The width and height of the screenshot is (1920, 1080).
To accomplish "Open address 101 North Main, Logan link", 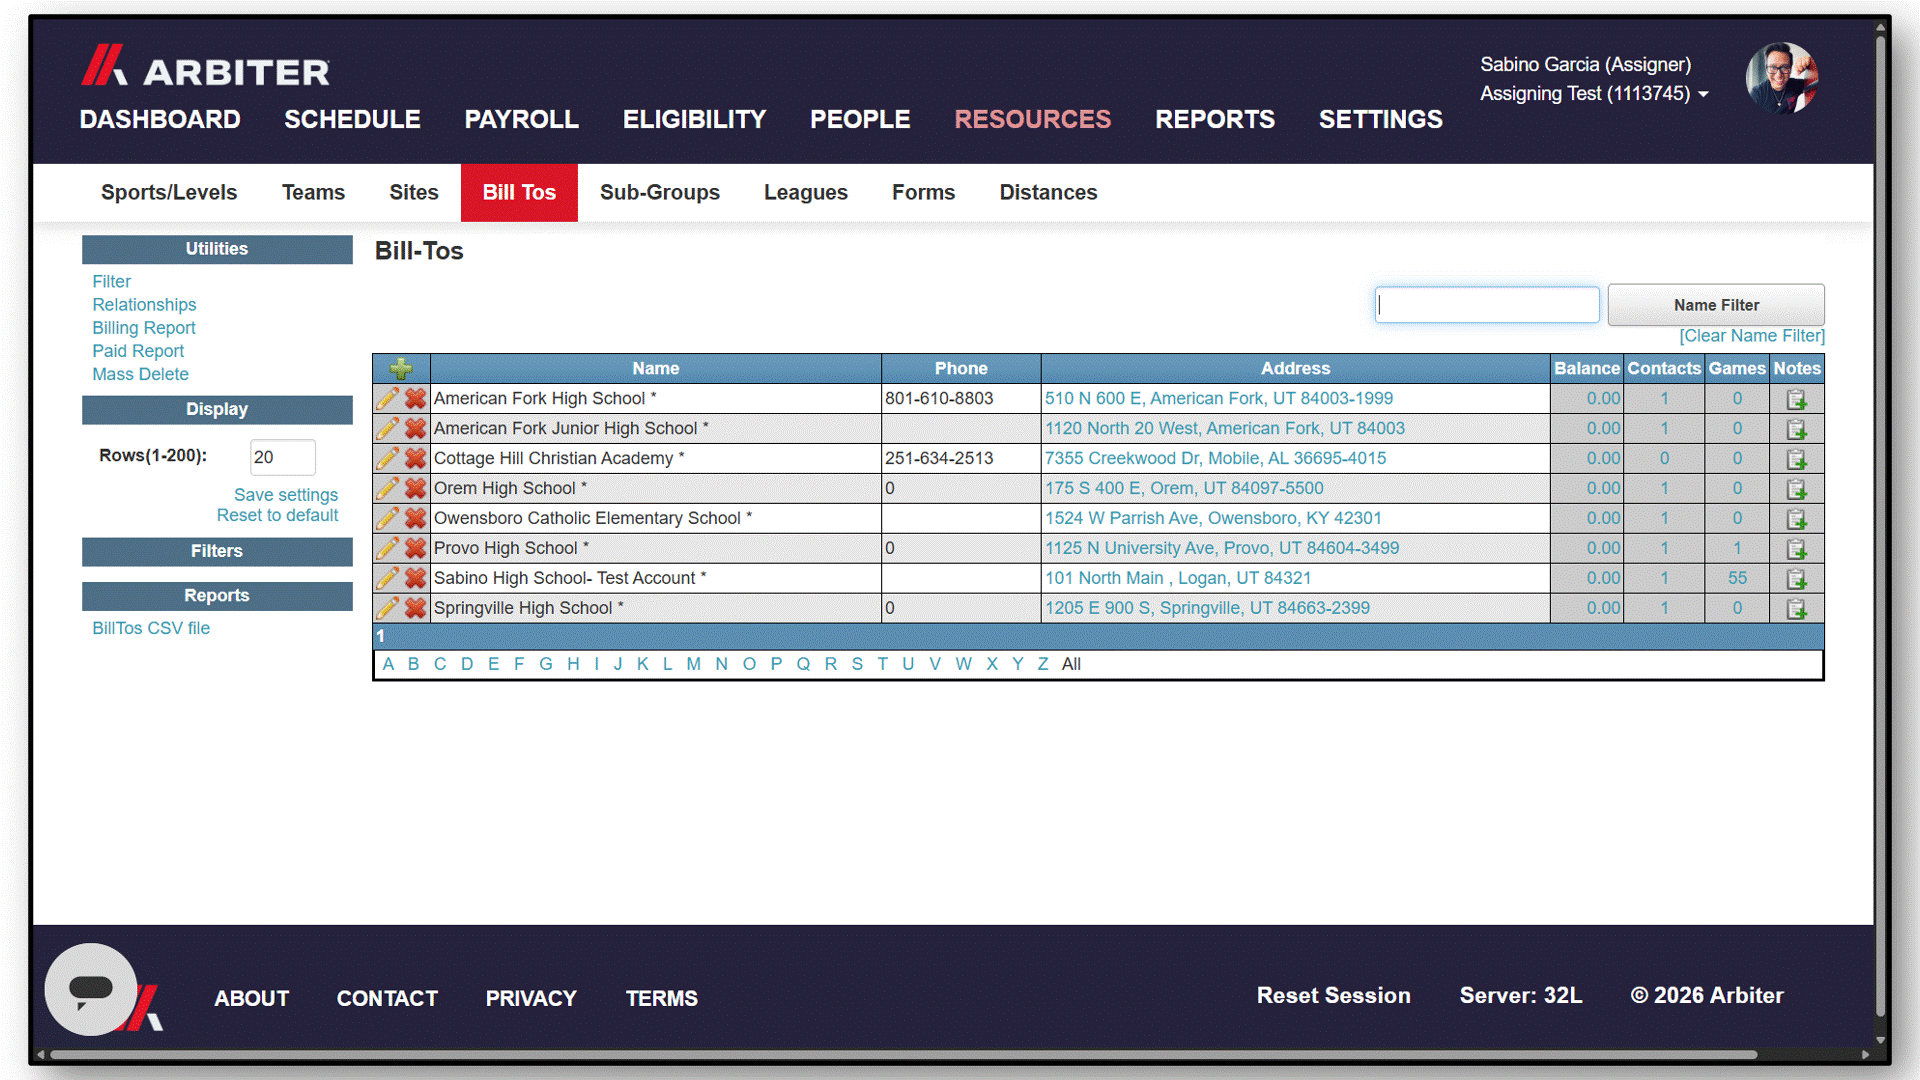I will click(1178, 578).
